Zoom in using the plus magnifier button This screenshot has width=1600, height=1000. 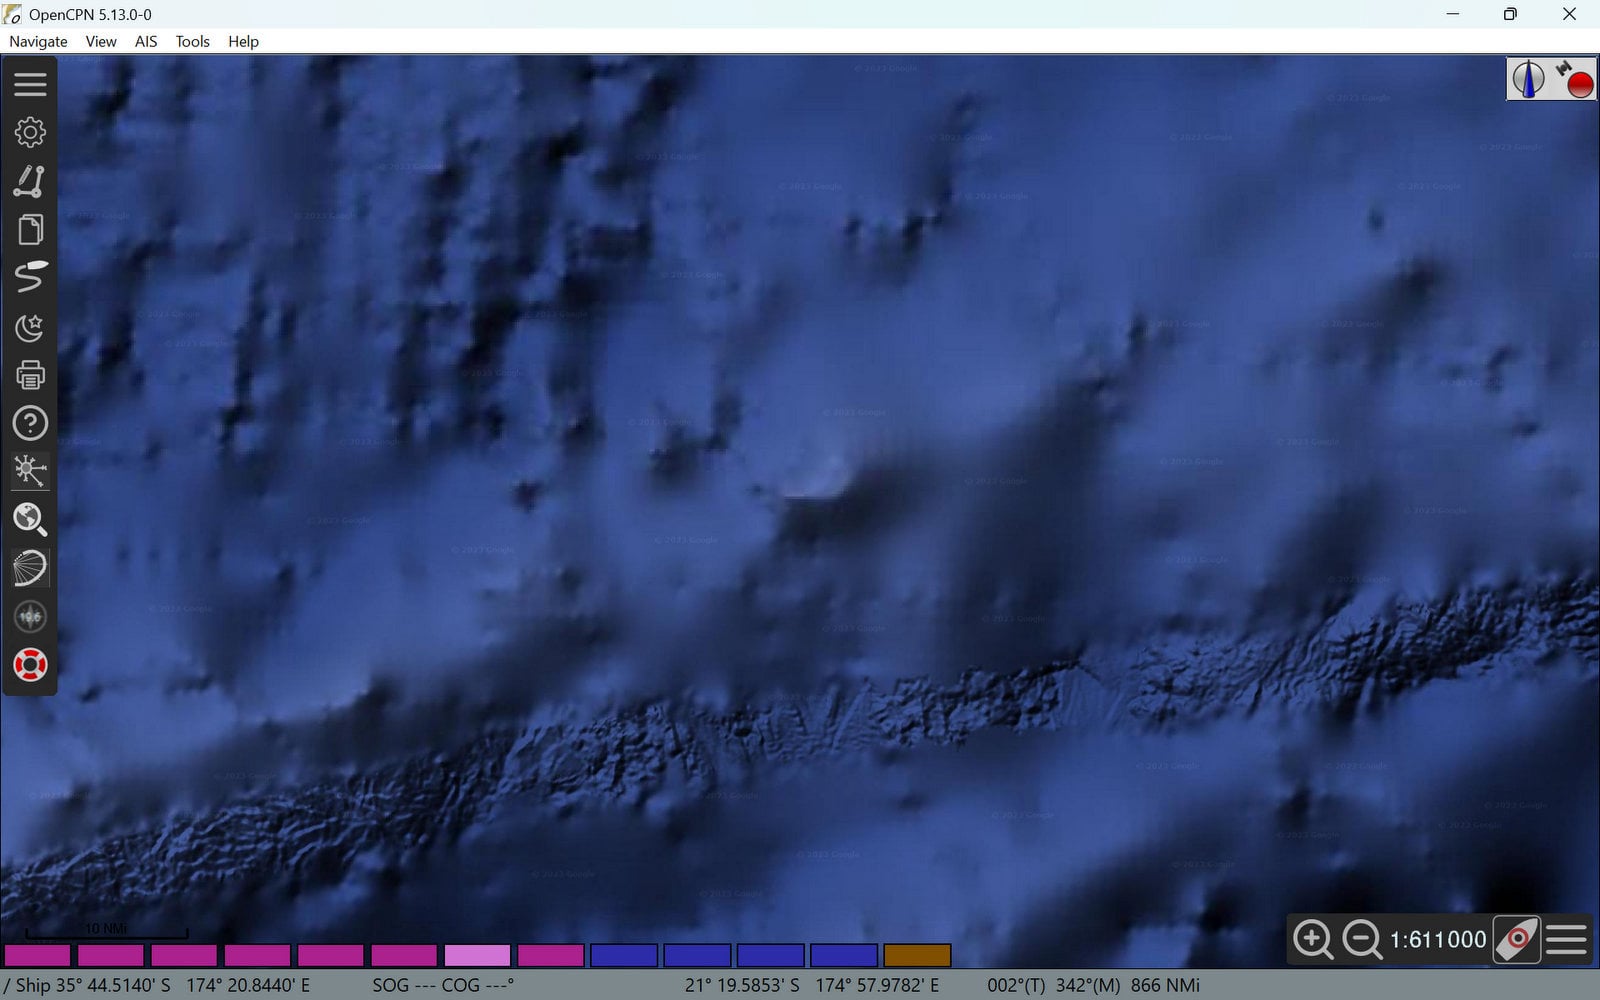point(1312,939)
